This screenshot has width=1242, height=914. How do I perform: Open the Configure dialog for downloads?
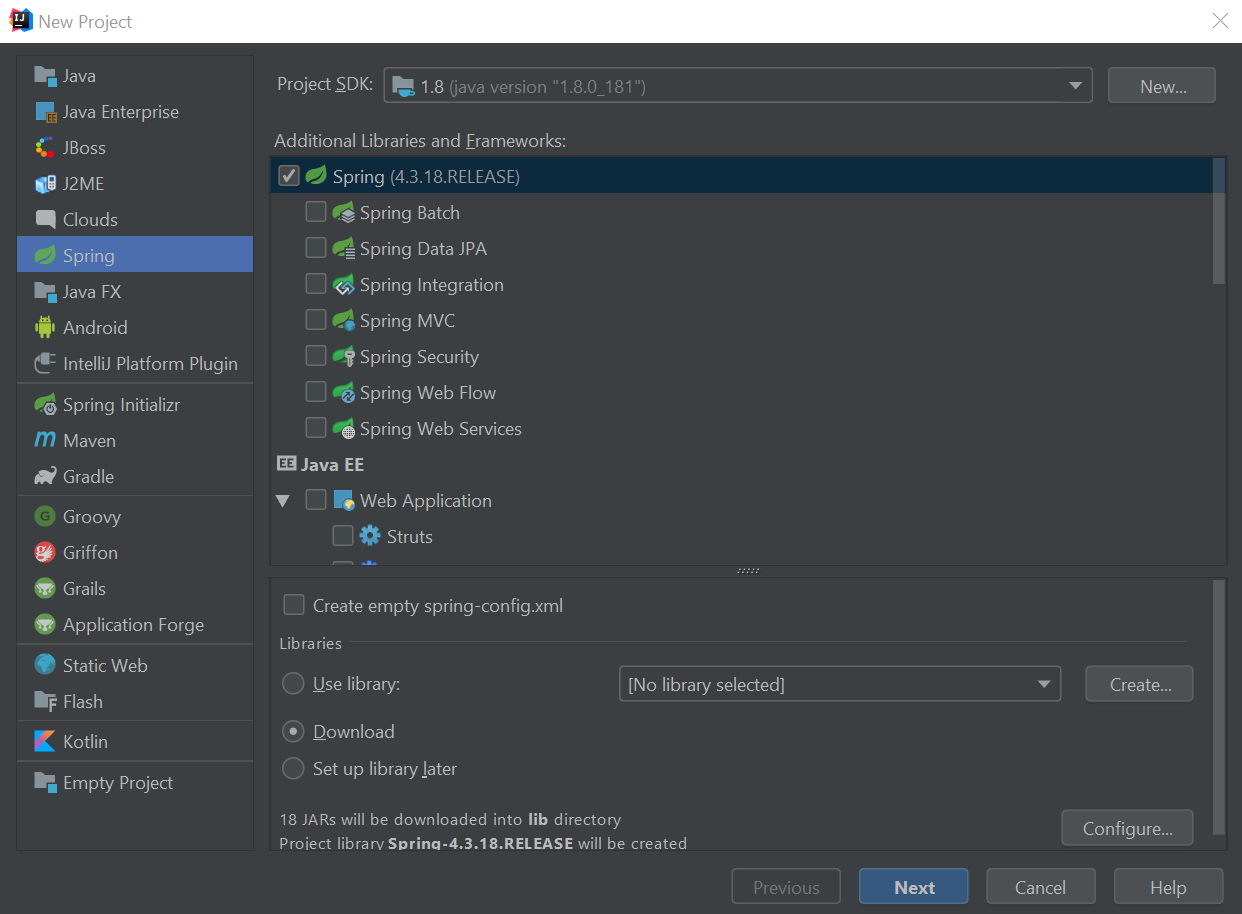coord(1127,827)
